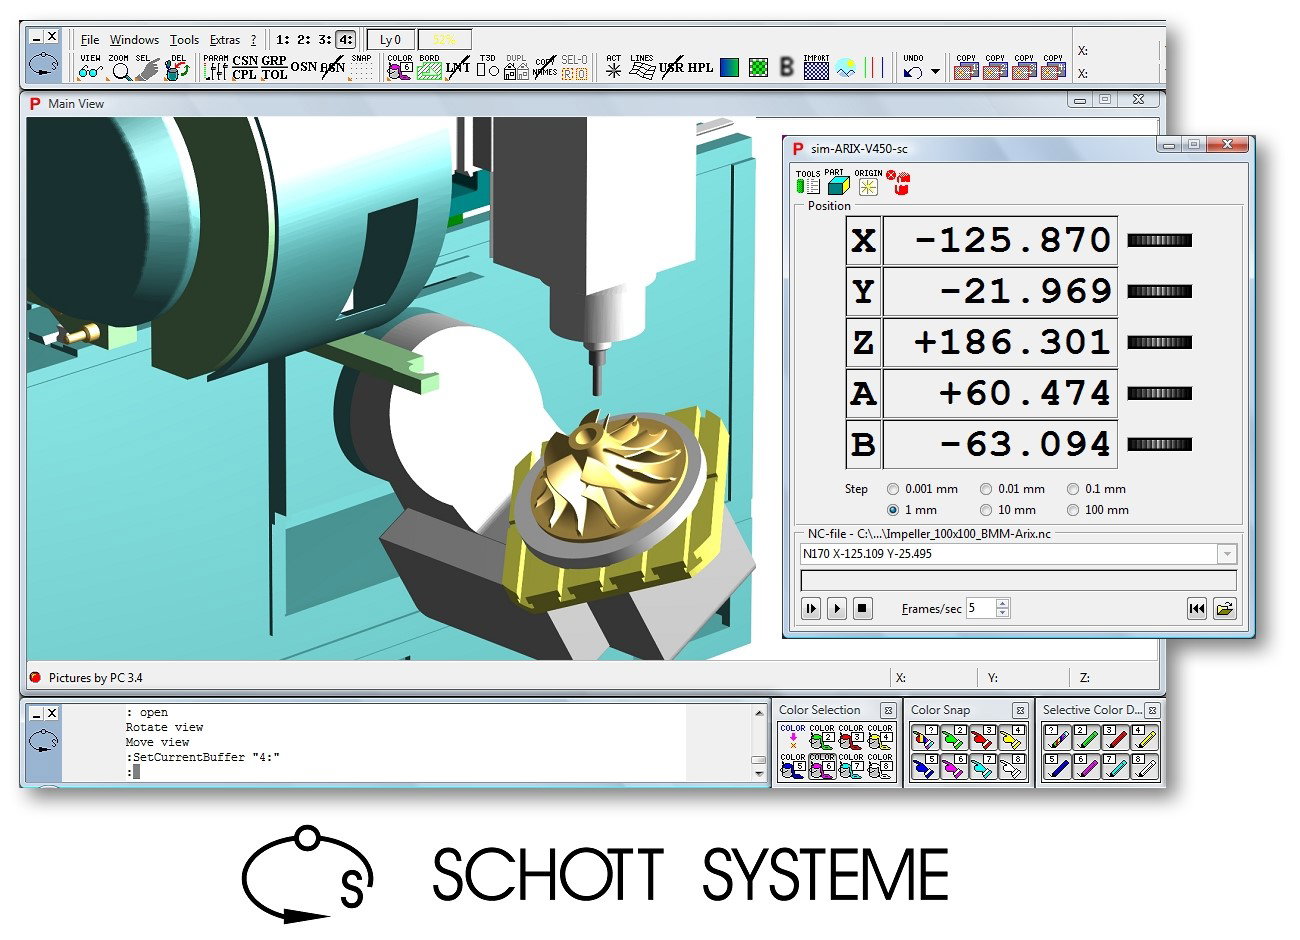Viewport: 1300px width, 940px height.
Task: Play the NC simulation
Action: coord(837,608)
